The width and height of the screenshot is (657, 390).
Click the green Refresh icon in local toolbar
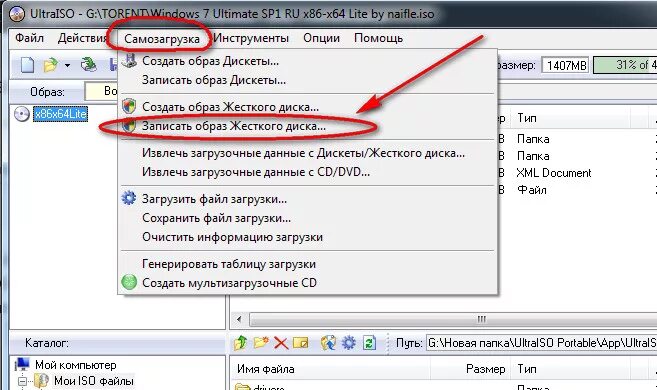coord(369,343)
